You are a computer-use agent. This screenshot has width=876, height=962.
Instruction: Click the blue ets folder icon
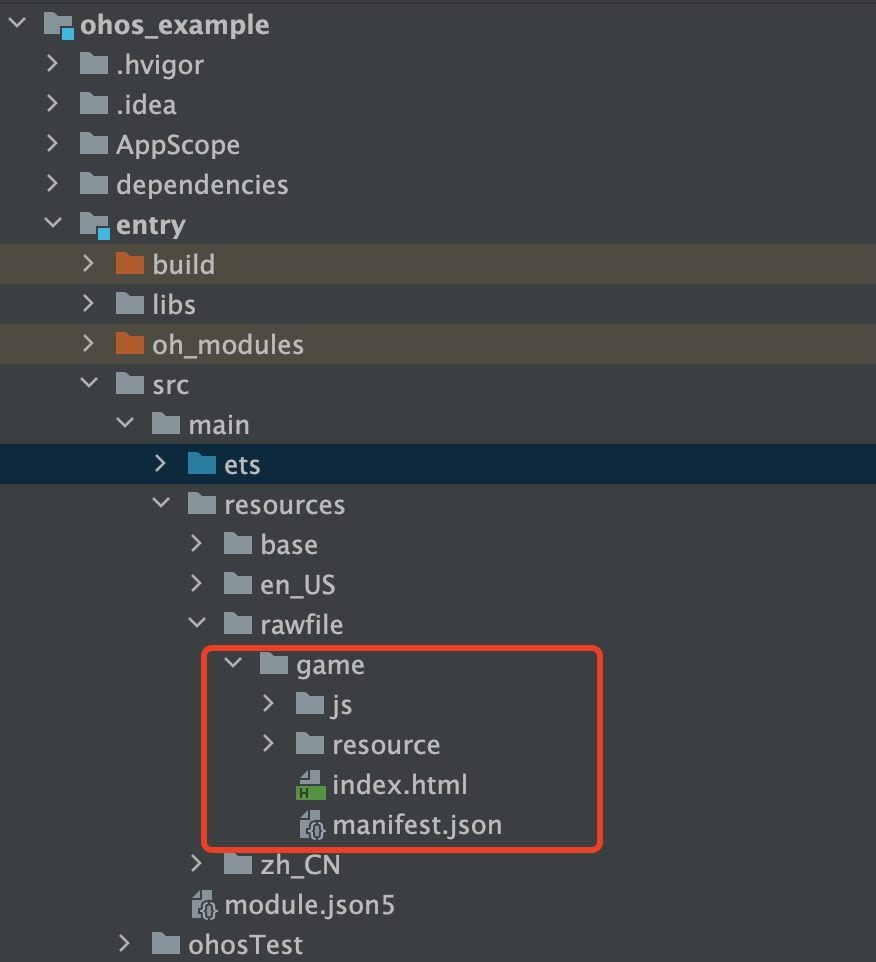tap(202, 464)
